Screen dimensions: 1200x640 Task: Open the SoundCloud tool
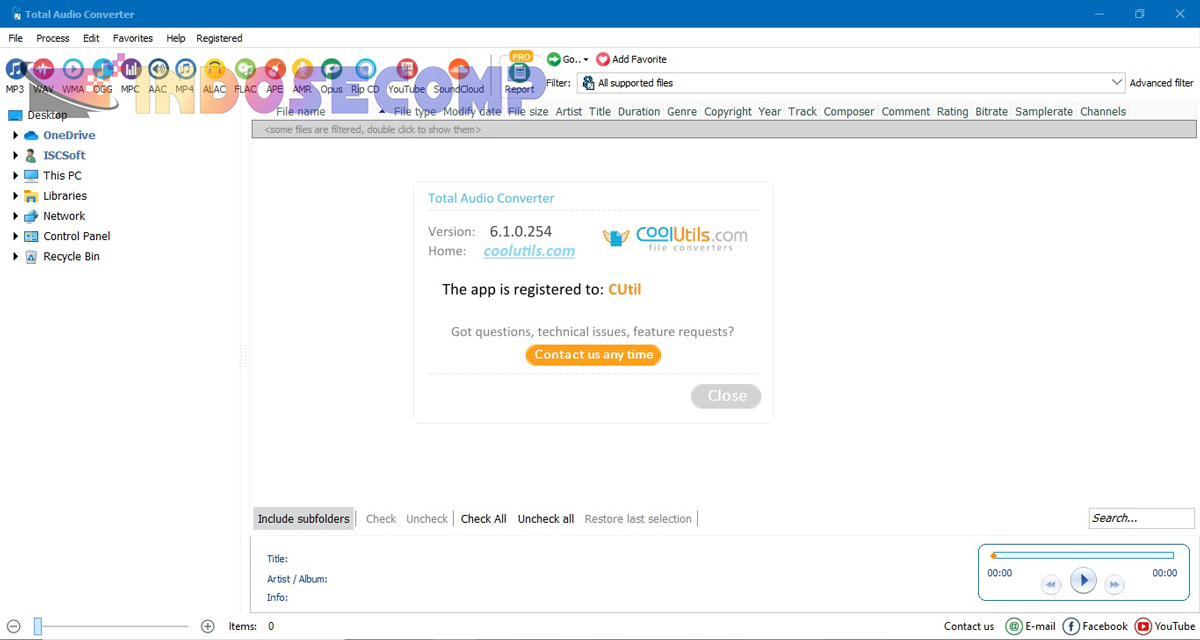(458, 70)
